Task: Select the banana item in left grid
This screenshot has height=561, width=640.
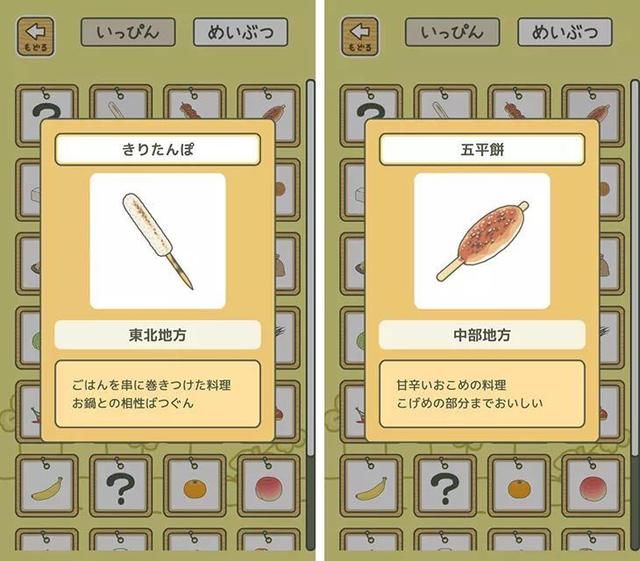Action: 47,487
